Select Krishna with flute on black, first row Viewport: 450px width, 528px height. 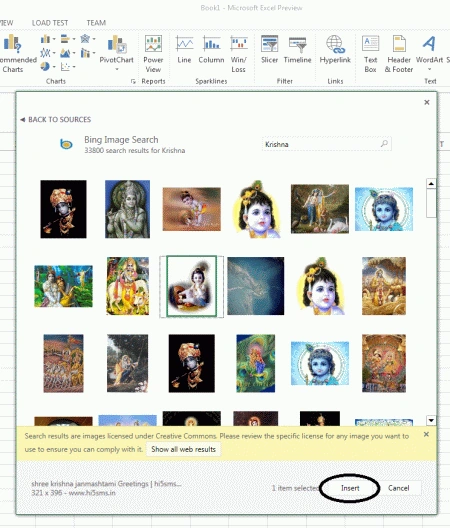[63, 209]
